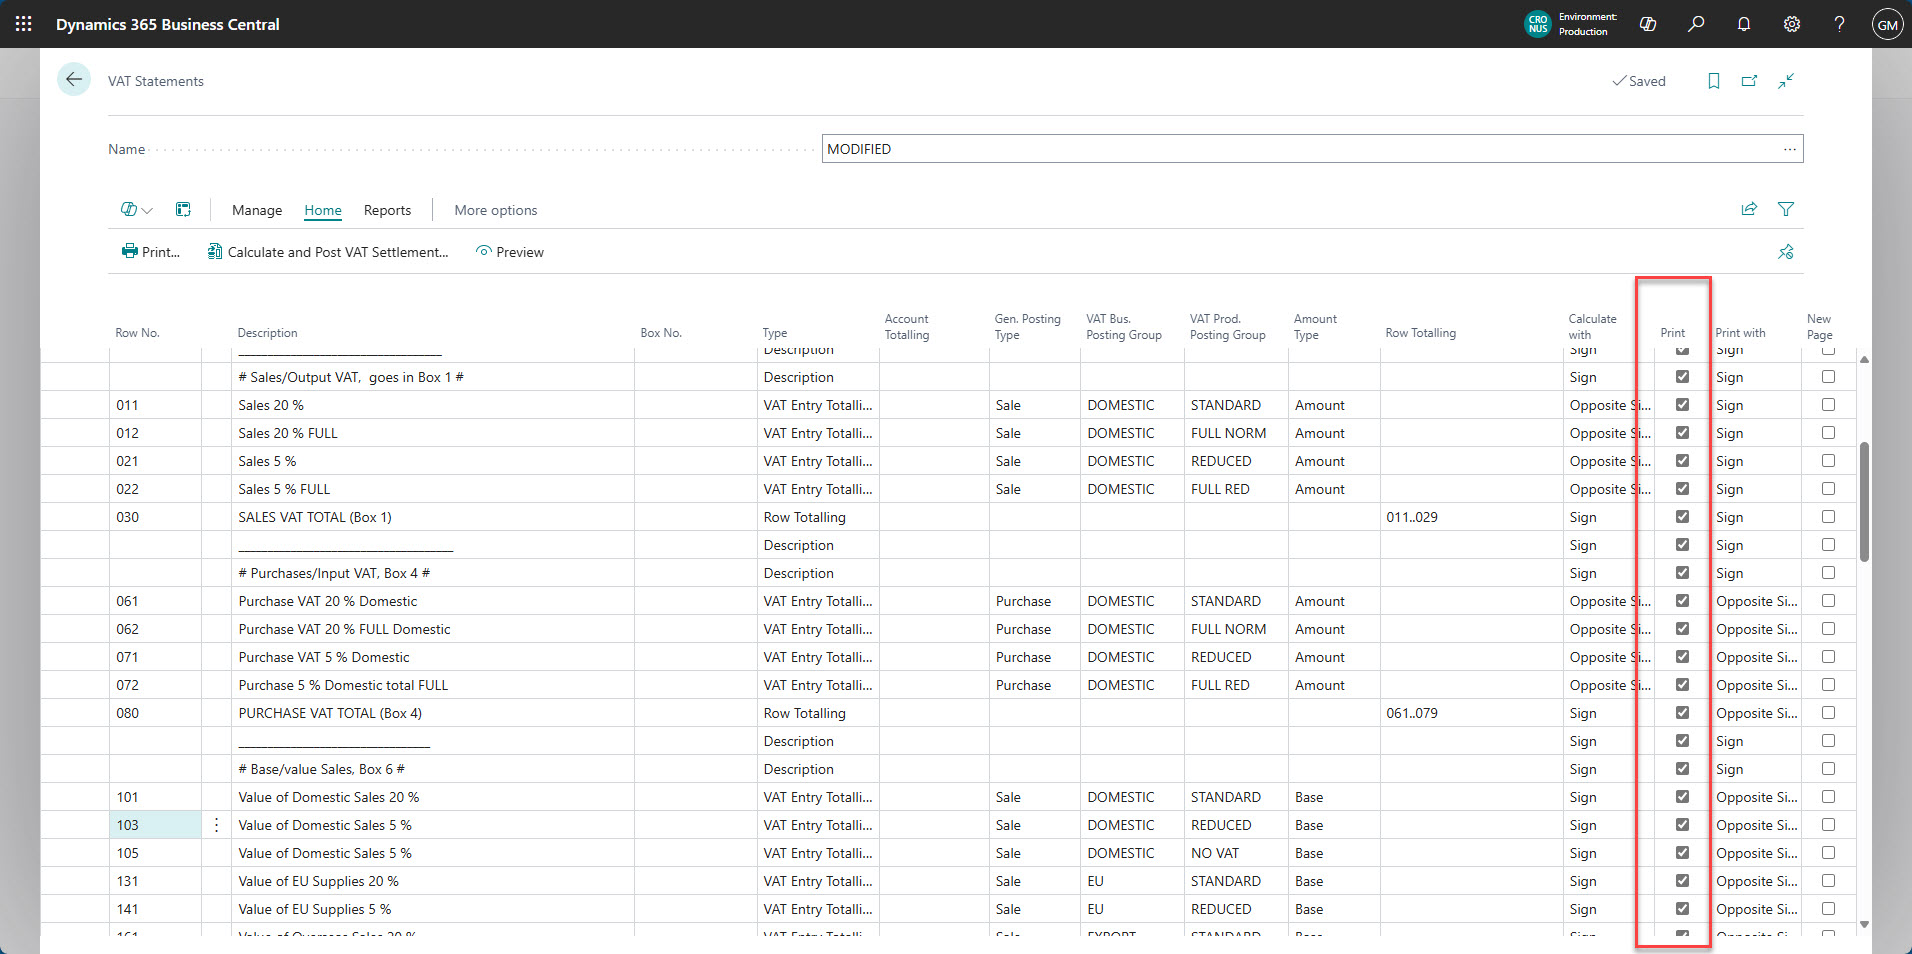Click Calculate and Post VAT Settlement...
1912x954 pixels.
(328, 252)
